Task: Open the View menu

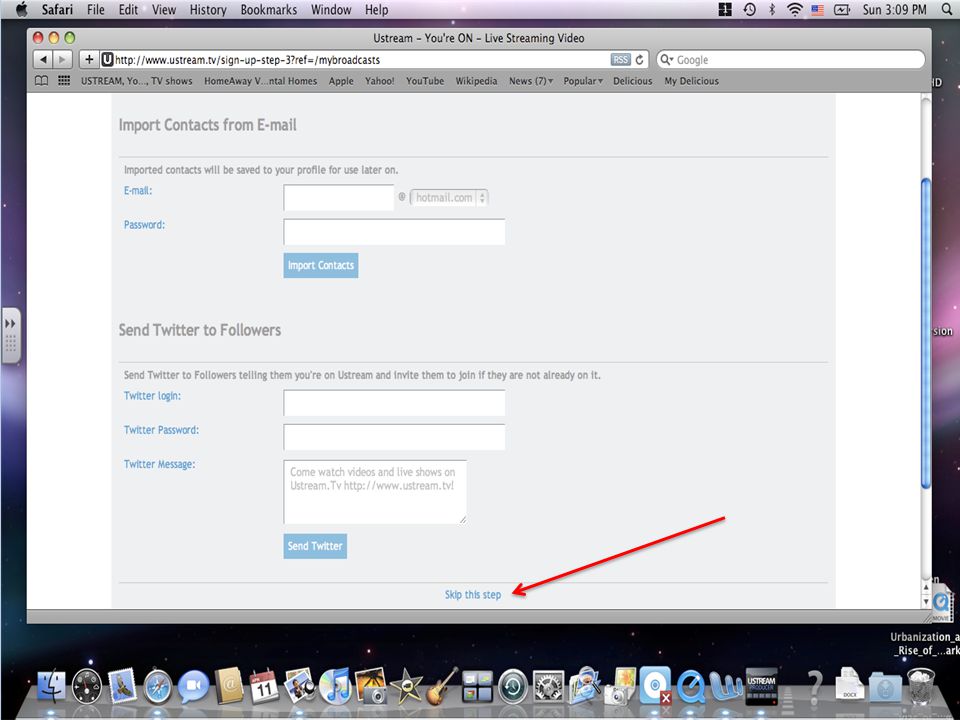Action: pyautogui.click(x=163, y=9)
